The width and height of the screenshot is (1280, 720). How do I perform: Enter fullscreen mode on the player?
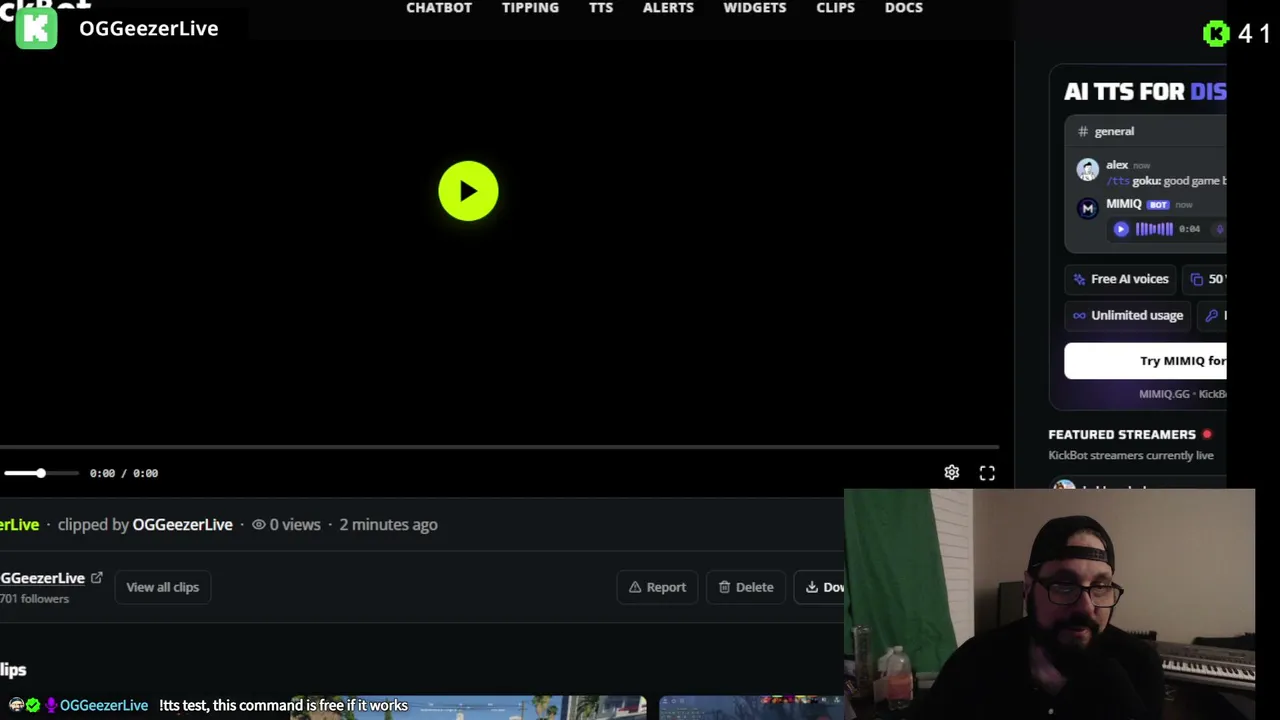[987, 473]
